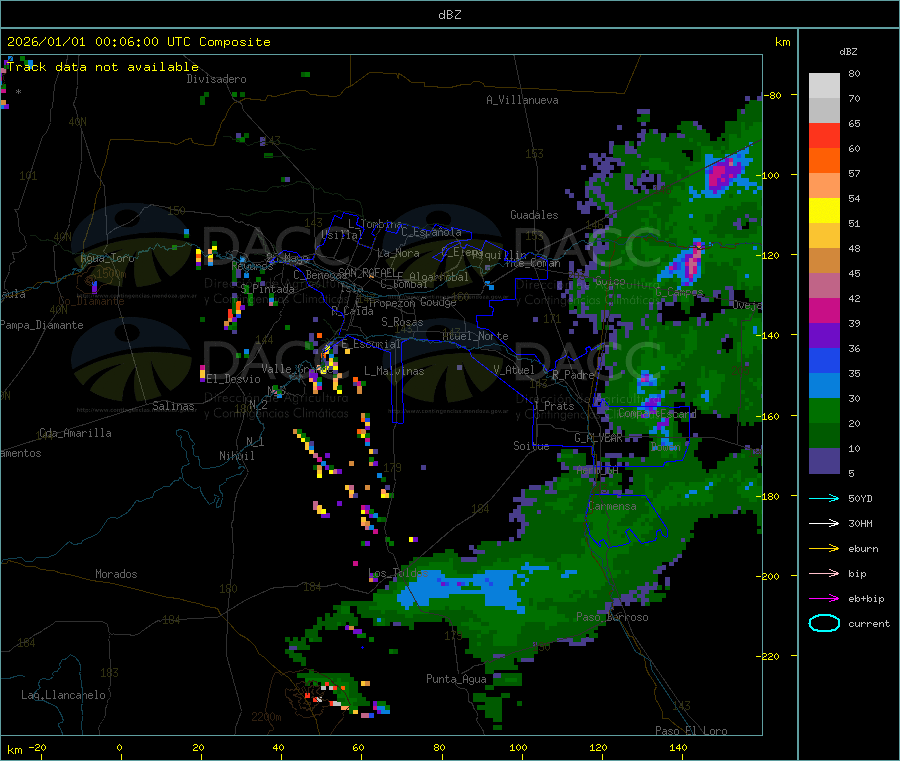Click the '2026/01/01 00:06:00 UTC Composite' timestamp
This screenshot has height=761, width=900.
pos(138,42)
